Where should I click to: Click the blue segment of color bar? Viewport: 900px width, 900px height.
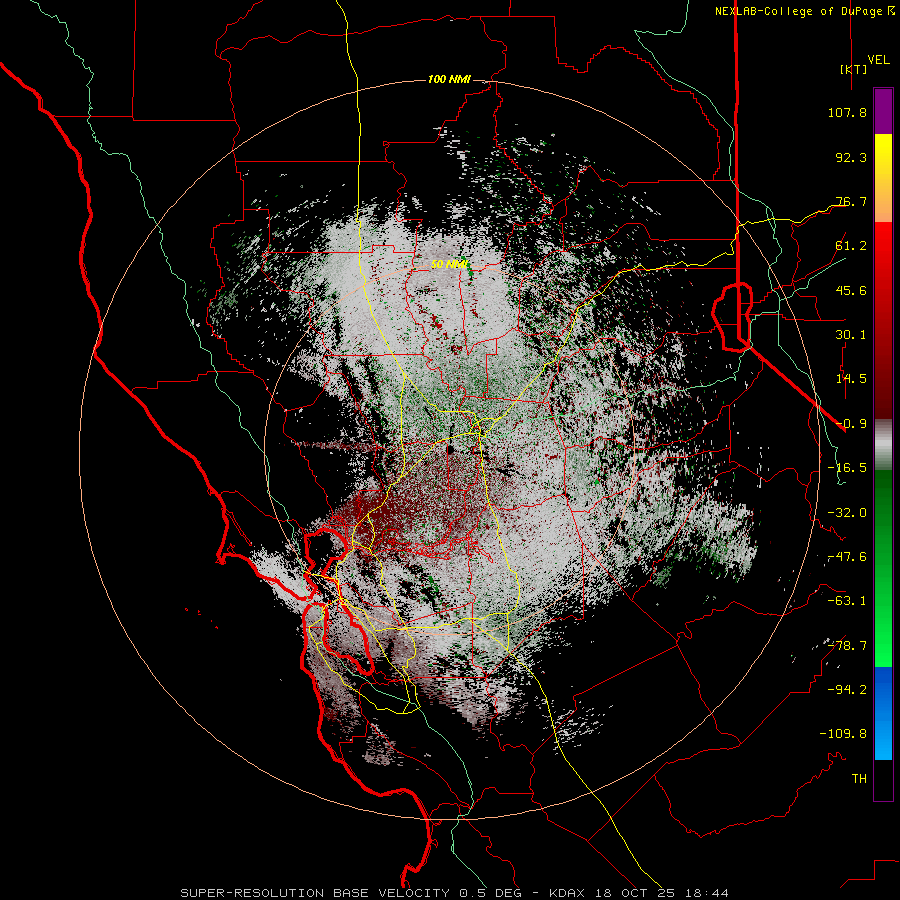point(883,713)
